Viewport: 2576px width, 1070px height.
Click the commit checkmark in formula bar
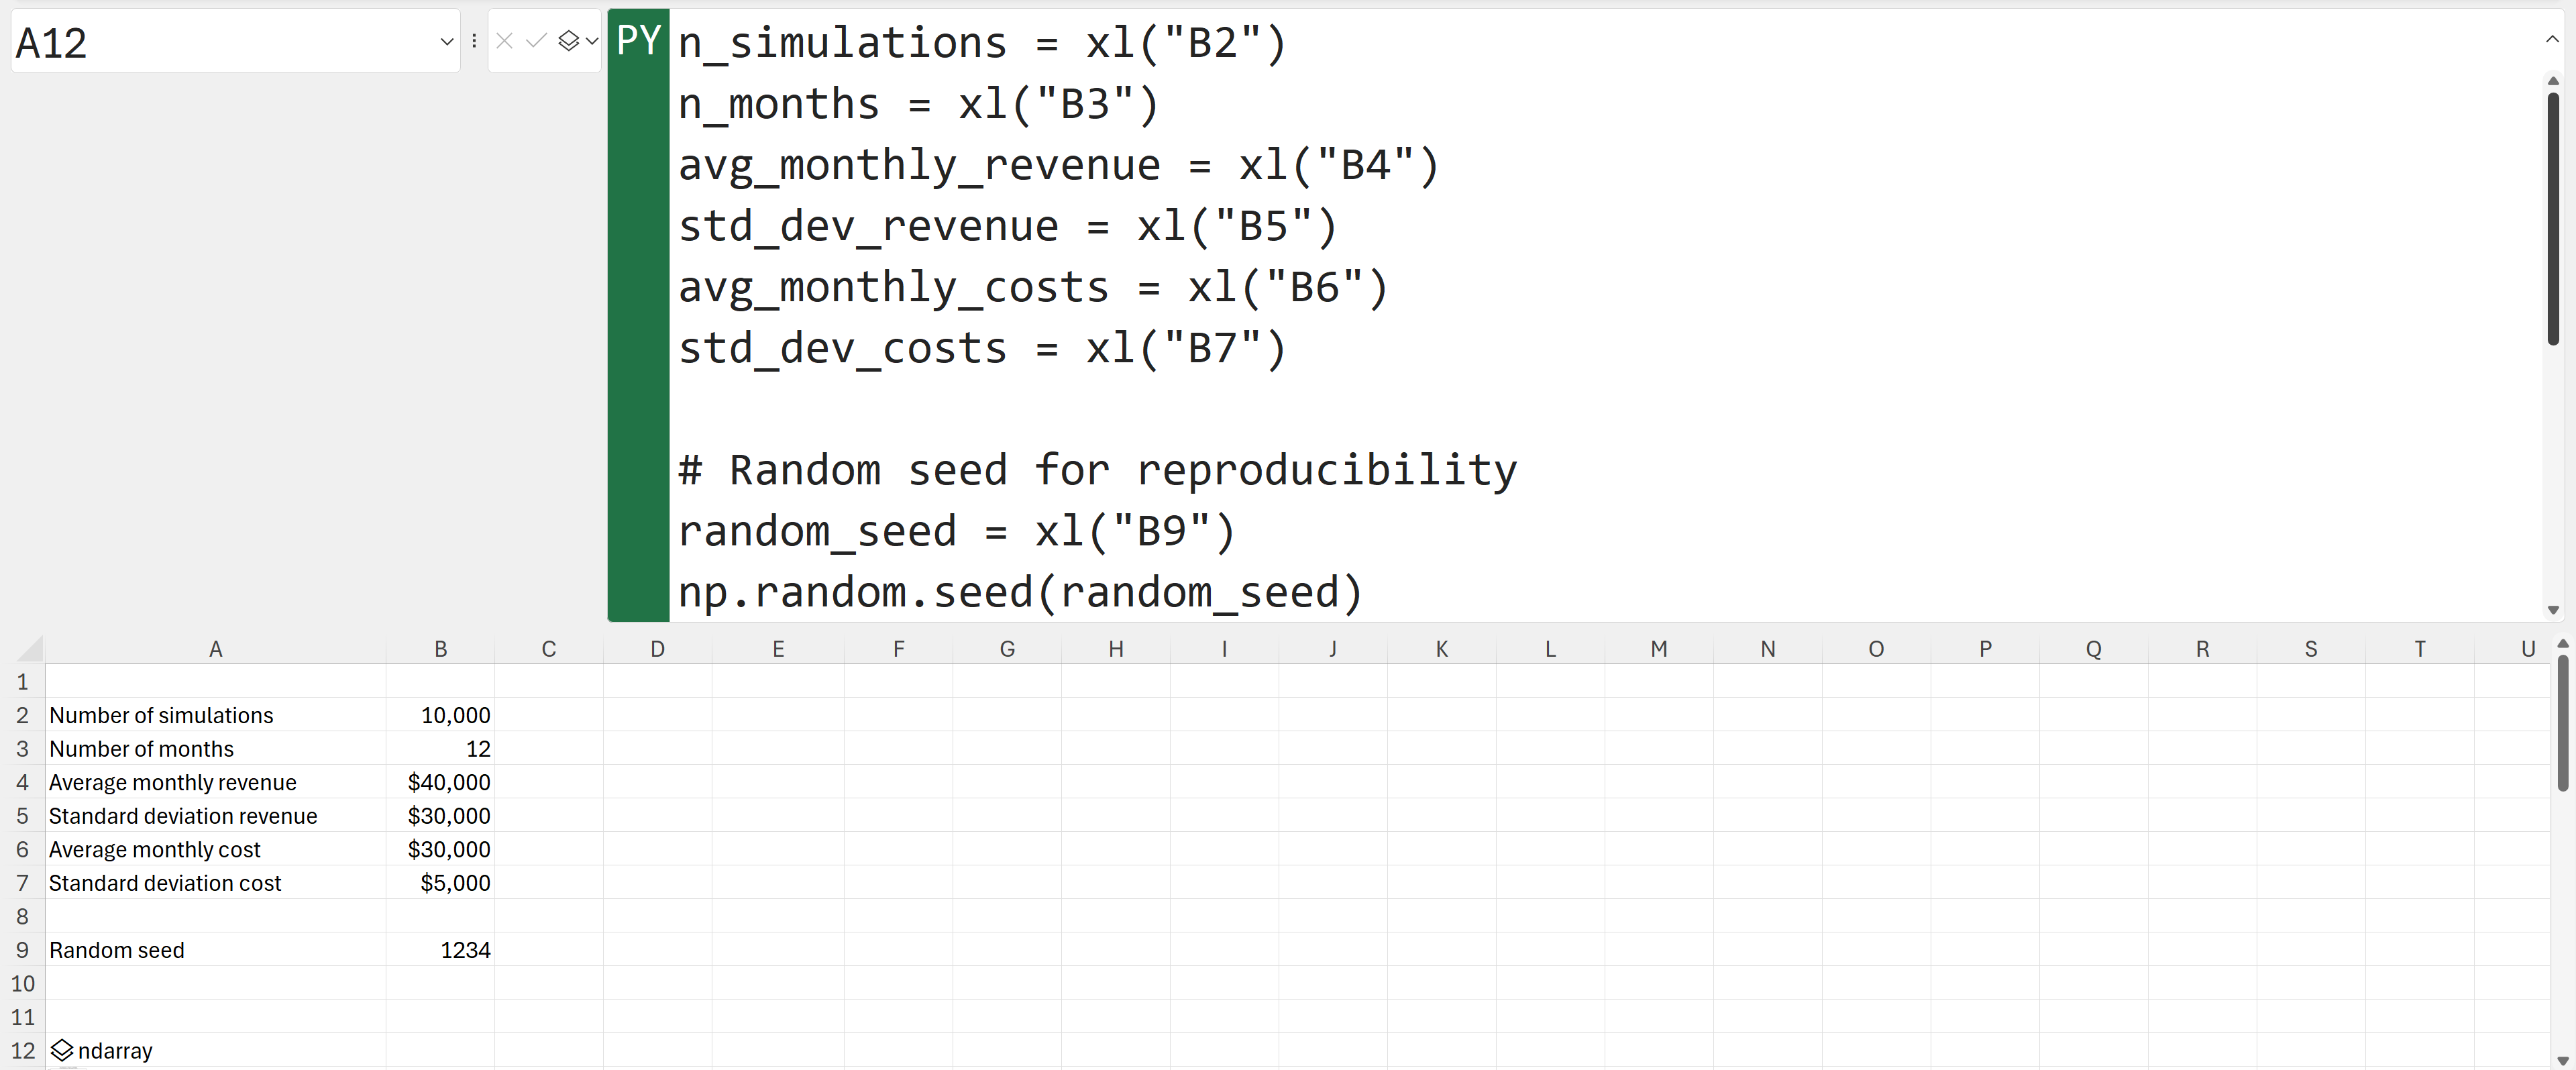(x=536, y=41)
